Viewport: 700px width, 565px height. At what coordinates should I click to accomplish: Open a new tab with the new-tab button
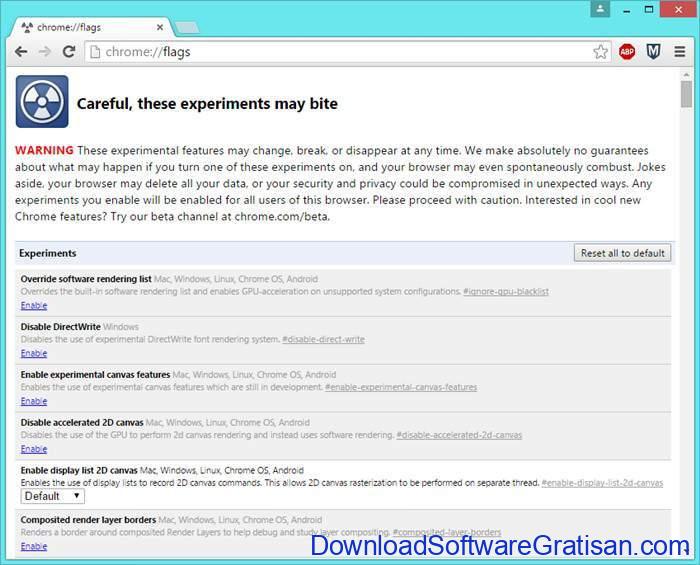[187, 28]
